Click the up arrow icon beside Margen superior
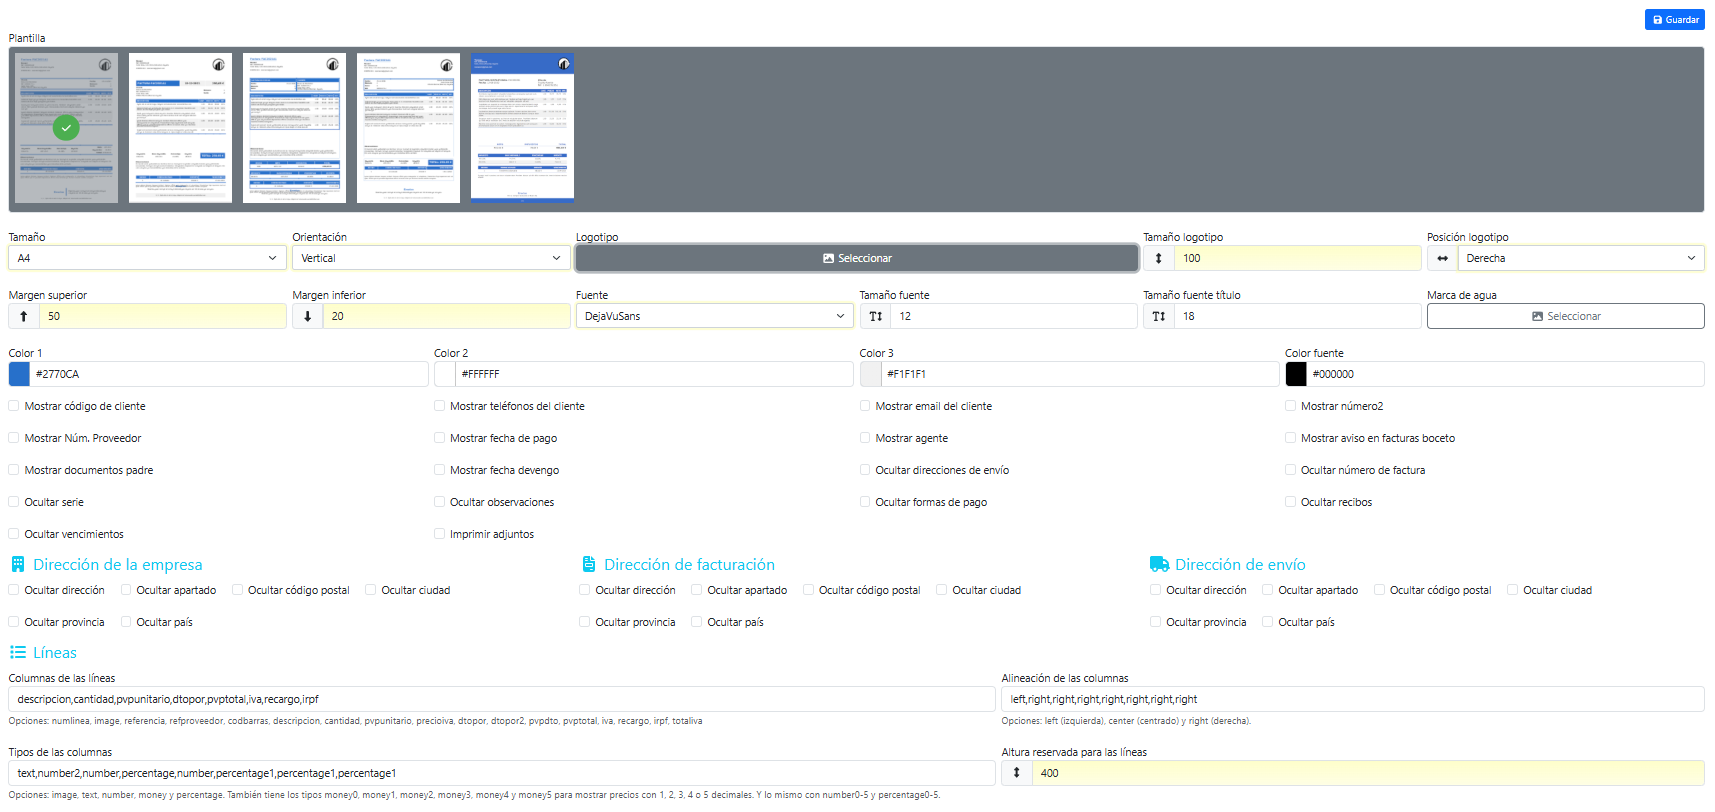 click(24, 316)
